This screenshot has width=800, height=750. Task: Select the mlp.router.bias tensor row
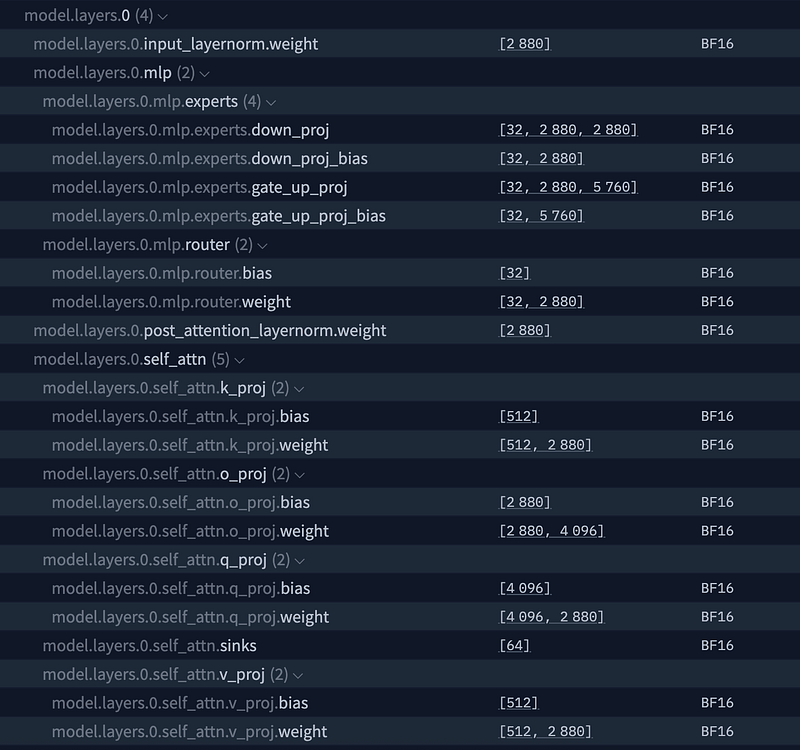(400, 273)
